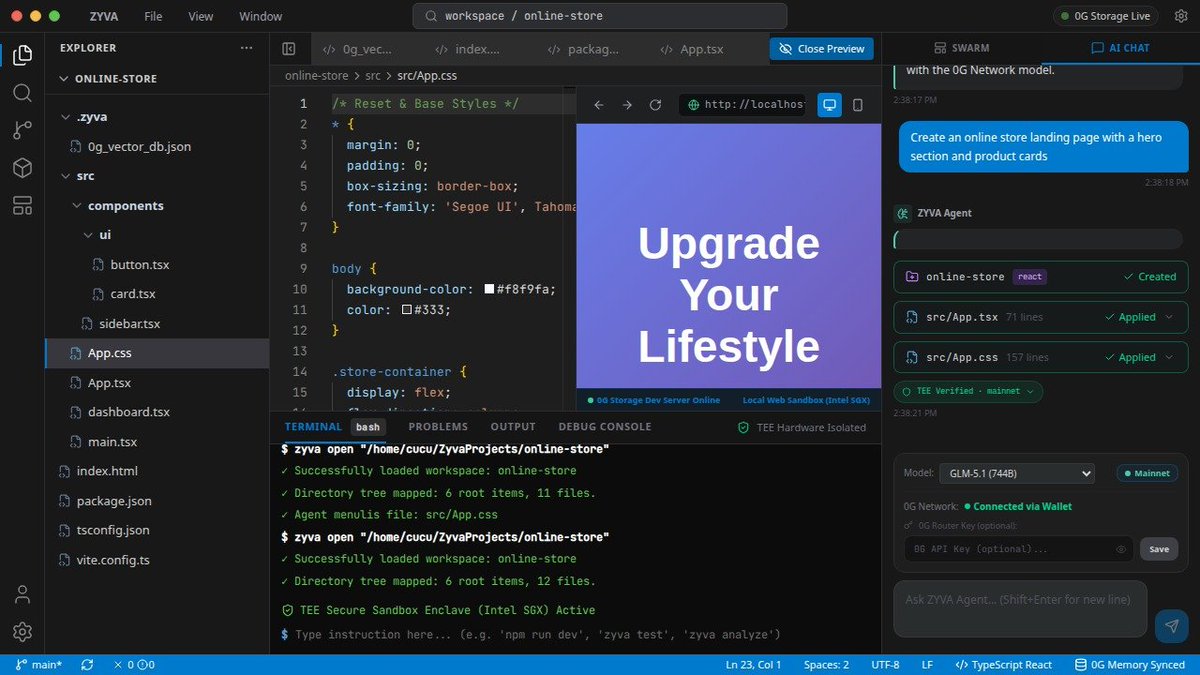Click the ZYVA Agent logo icon
The width and height of the screenshot is (1200, 675).
tap(902, 213)
